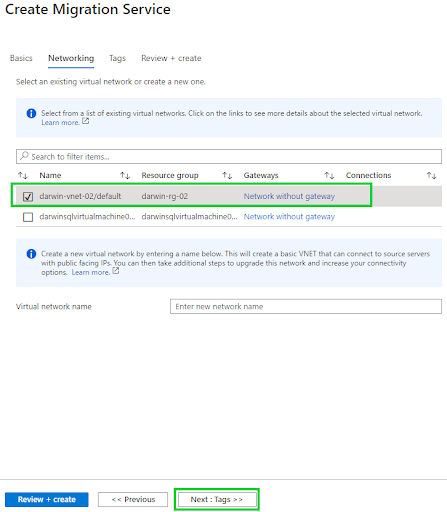The height and width of the screenshot is (512, 447).
Task: Click Next : Tags >> button
Action: pos(217,499)
